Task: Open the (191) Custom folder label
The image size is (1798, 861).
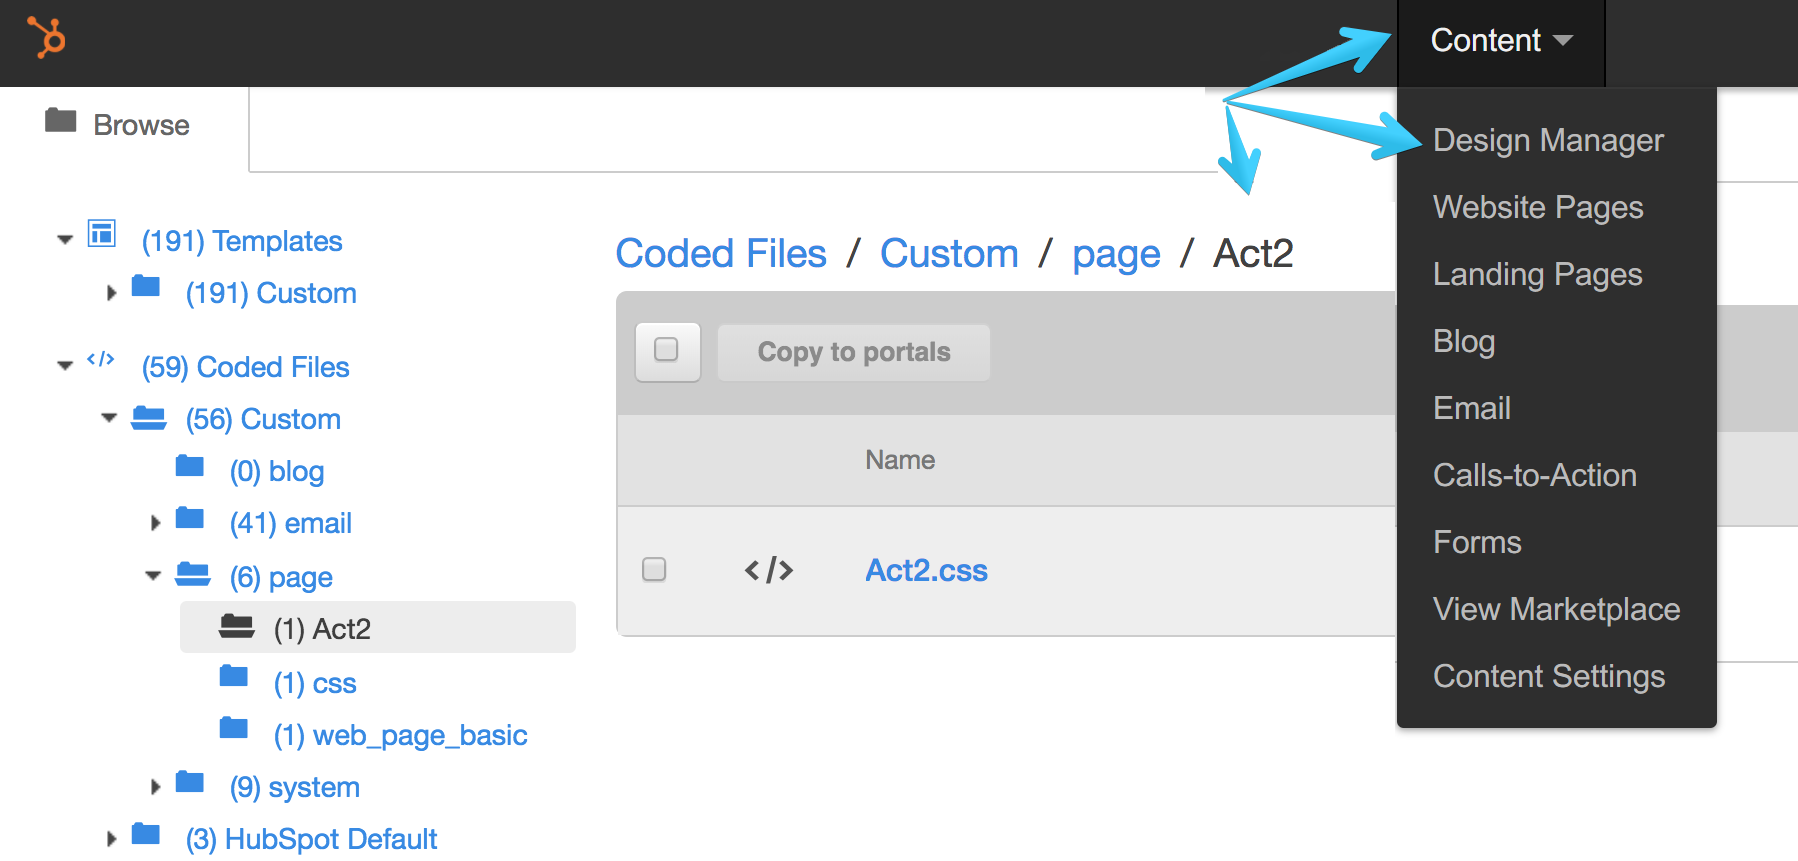Action: [271, 293]
